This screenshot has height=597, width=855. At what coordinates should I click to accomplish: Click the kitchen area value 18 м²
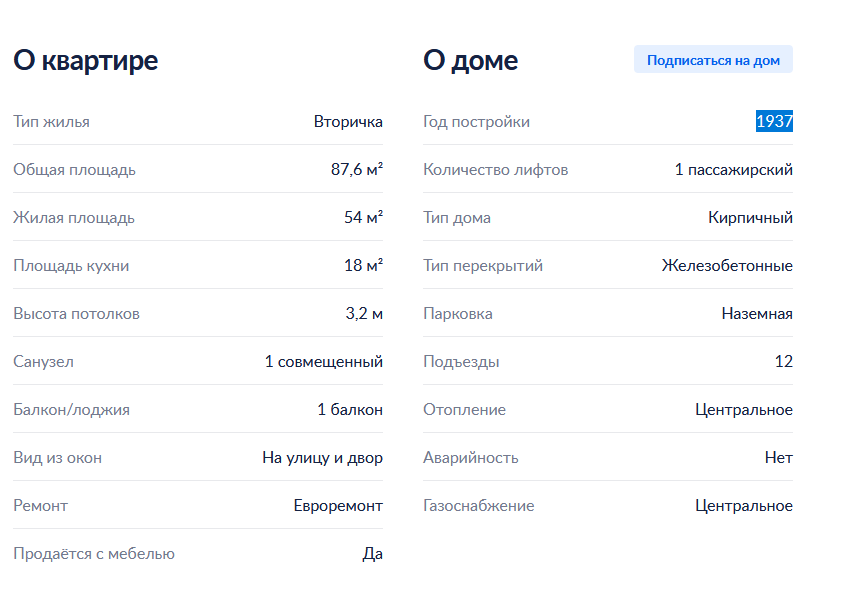(363, 266)
